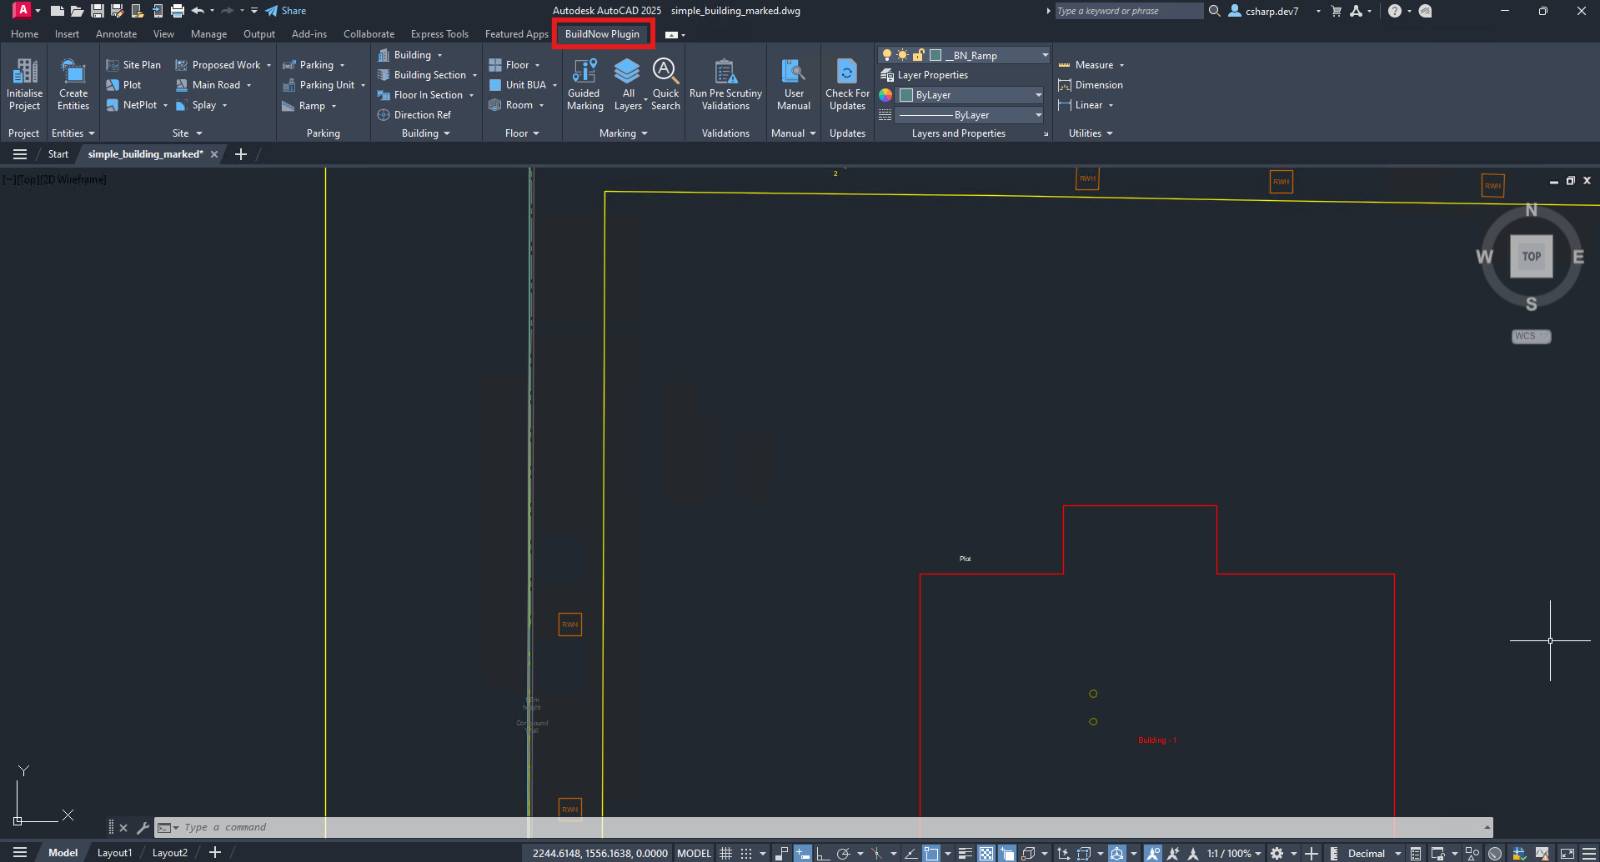Click the object color wheel icon
The image size is (1600, 862).
885,95
